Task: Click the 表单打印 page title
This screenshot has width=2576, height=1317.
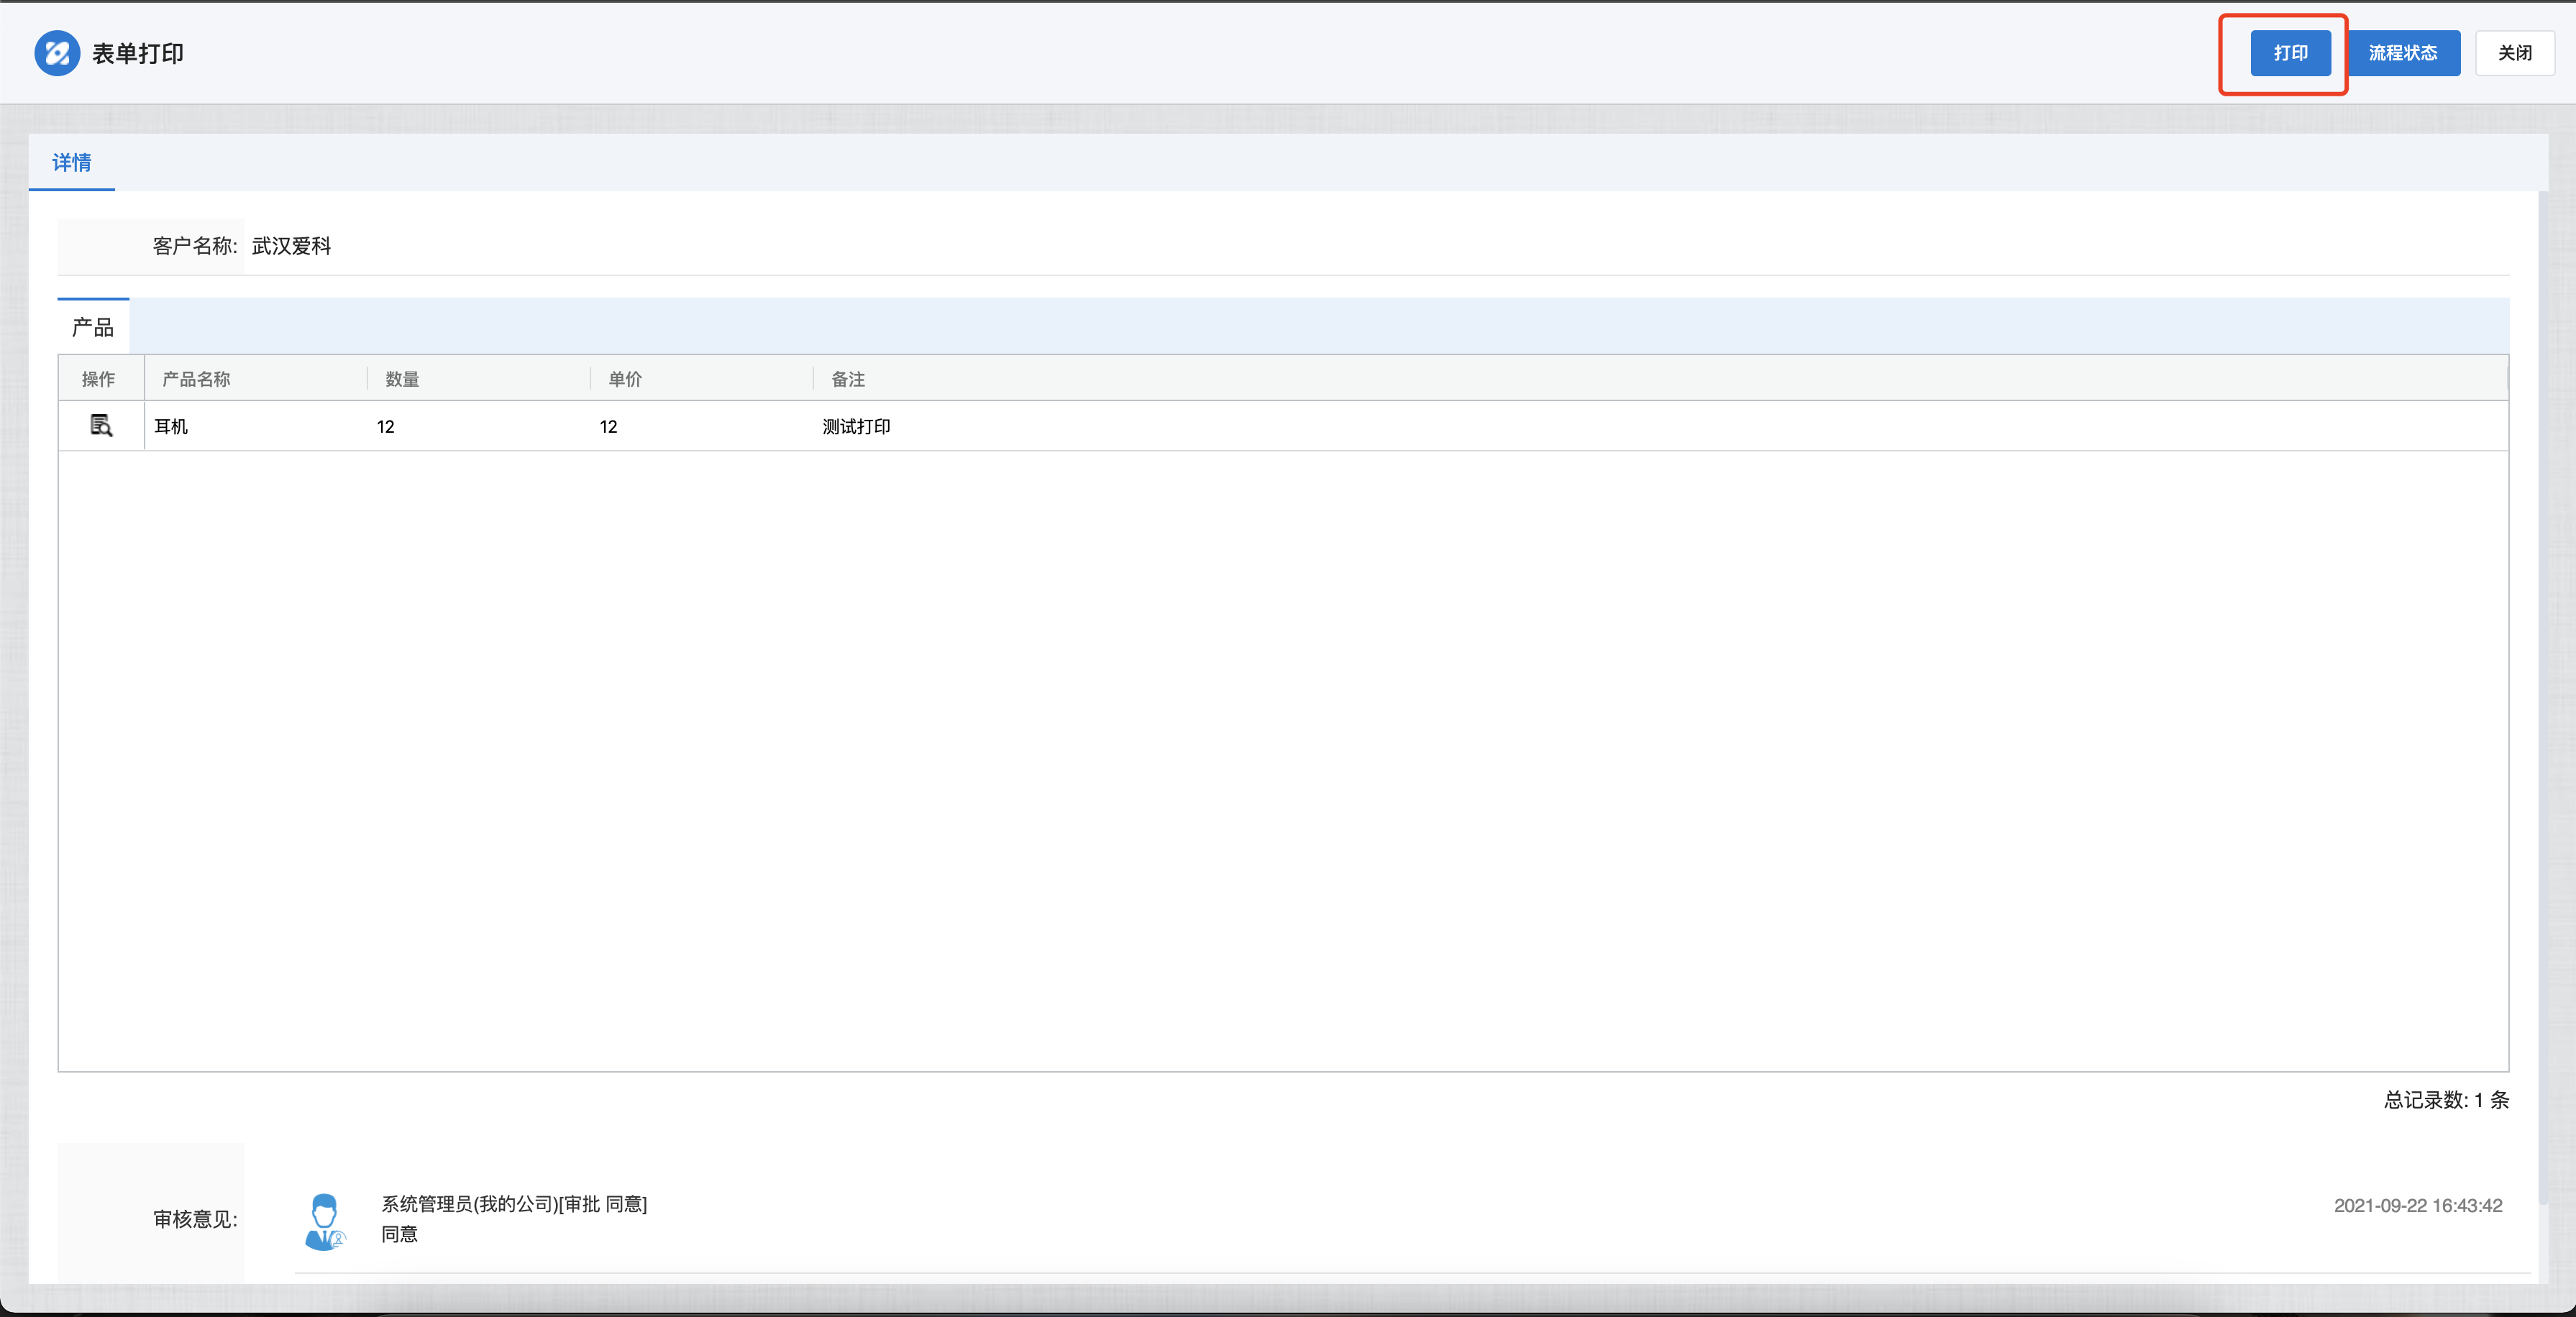Action: click(x=138, y=54)
